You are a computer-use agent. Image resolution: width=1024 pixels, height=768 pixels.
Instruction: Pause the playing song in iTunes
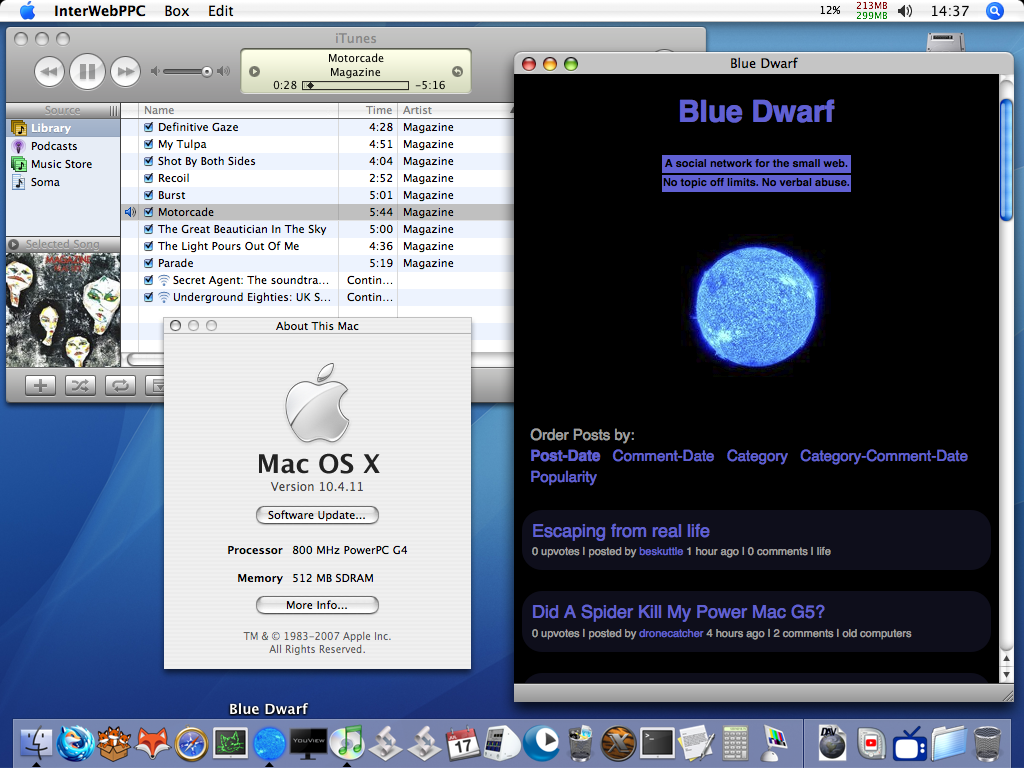coord(88,71)
